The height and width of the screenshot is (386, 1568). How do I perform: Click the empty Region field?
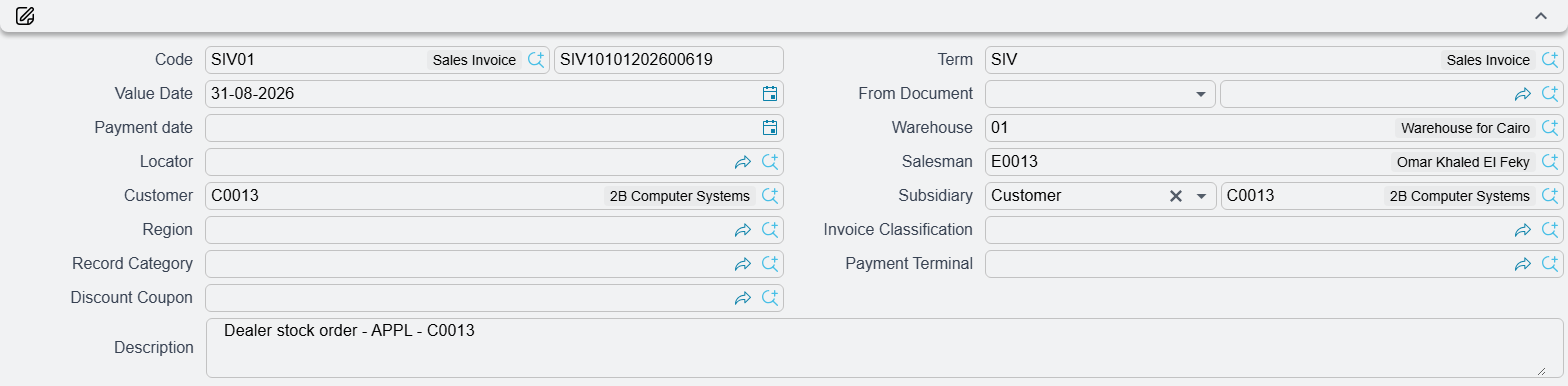pyautogui.click(x=494, y=230)
